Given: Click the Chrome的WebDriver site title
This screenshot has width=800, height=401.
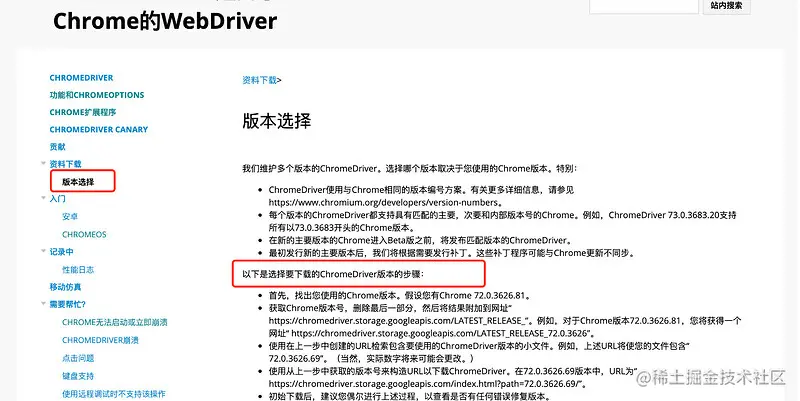Looking at the screenshot, I should point(165,21).
